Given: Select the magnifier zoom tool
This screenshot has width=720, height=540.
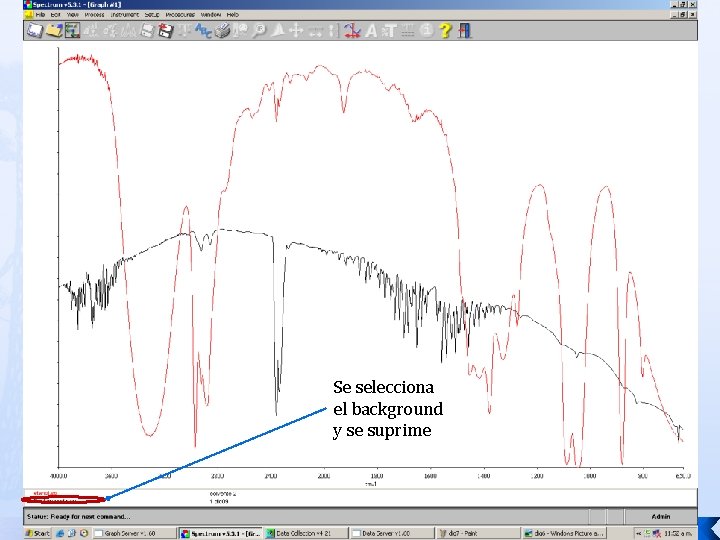Looking at the screenshot, I should click(259, 31).
